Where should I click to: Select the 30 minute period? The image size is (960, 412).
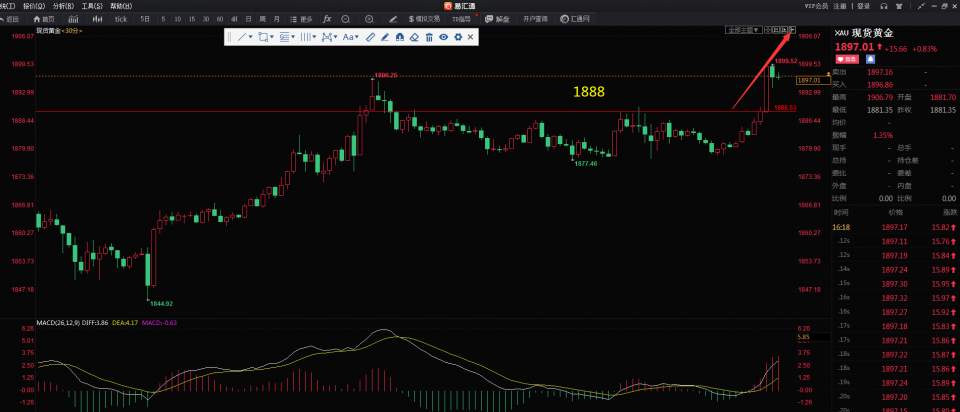[x=206, y=19]
